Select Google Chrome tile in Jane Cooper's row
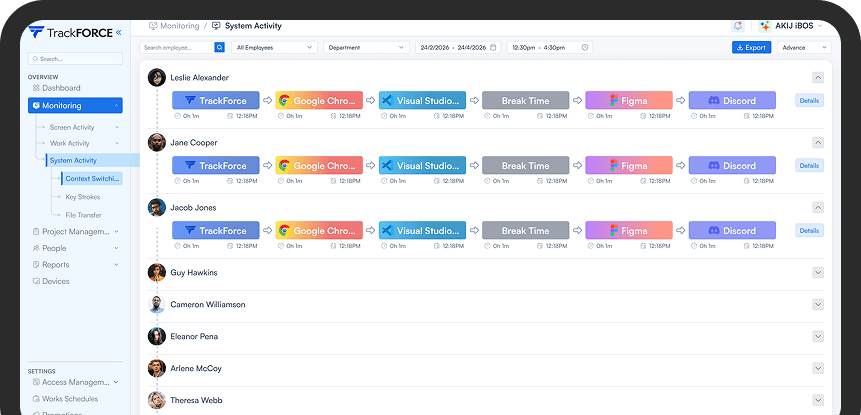Viewport: 861px width, 415px height. [319, 165]
